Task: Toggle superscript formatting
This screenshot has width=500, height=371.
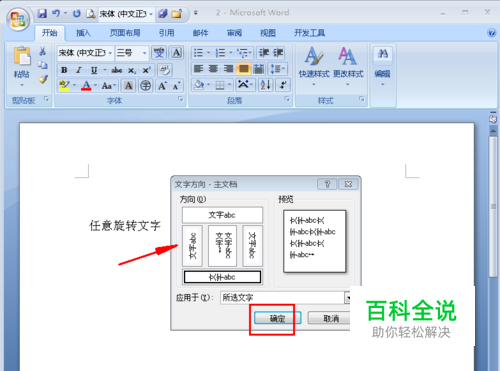Action: click(147, 70)
